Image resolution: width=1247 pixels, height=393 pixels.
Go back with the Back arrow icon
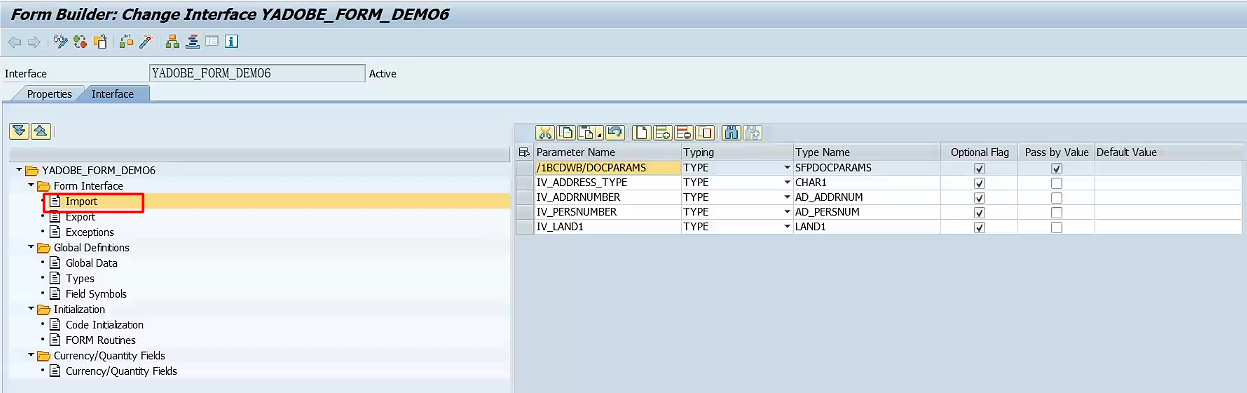pyautogui.click(x=14, y=42)
